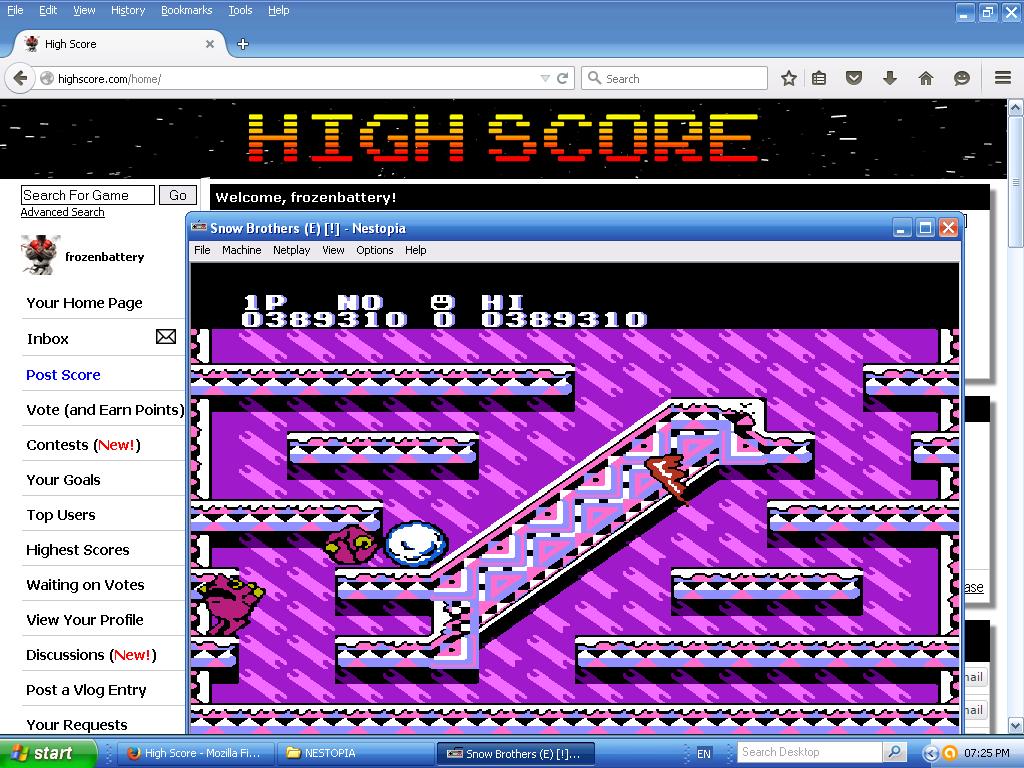Screen dimensions: 1024x768
Task: Click the frozenbattery avatar image
Action: click(40, 255)
